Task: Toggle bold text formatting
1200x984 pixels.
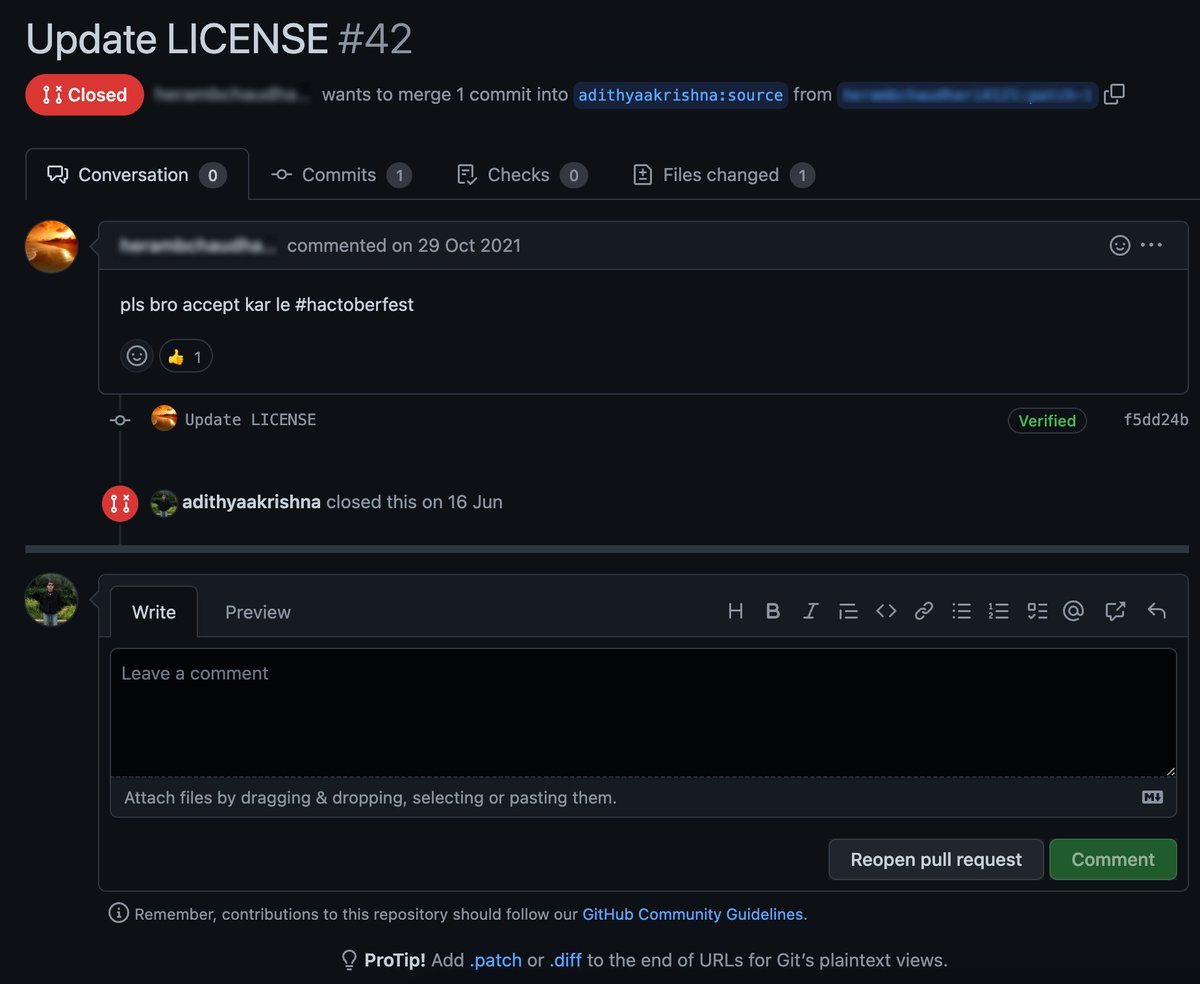Action: (x=772, y=611)
